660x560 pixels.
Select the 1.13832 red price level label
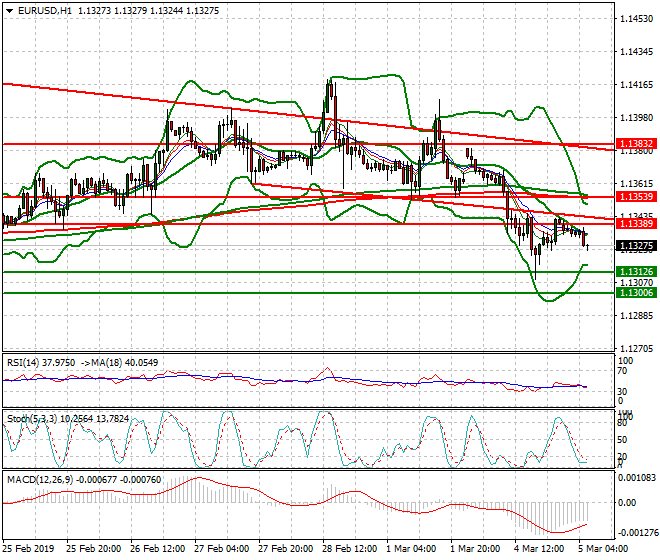click(636, 144)
